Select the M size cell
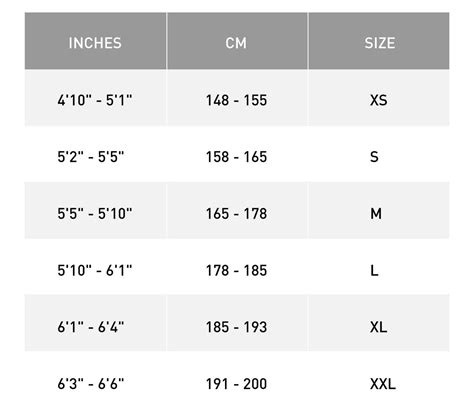The height and width of the screenshot is (419, 474). pos(379,211)
